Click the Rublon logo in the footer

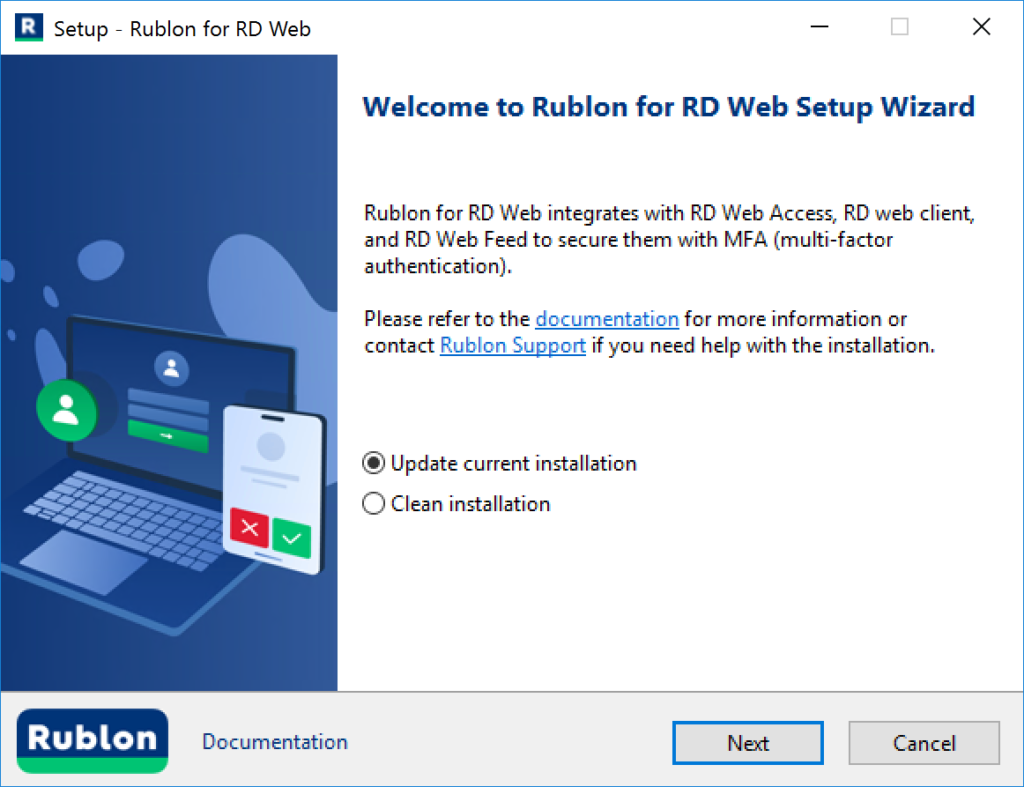(x=91, y=742)
